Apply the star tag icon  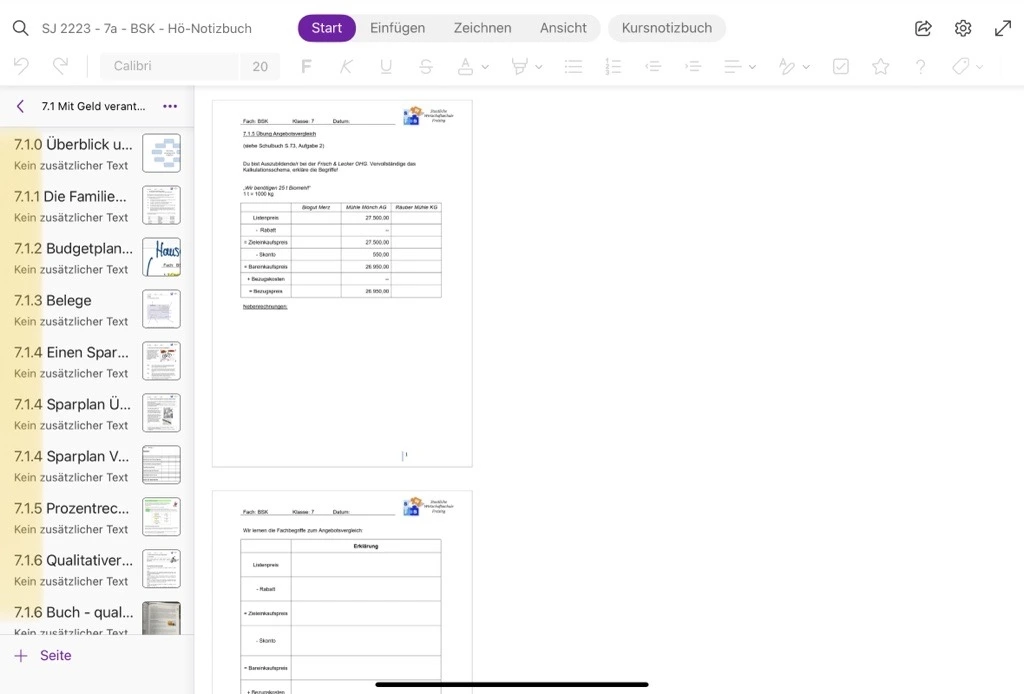880,67
